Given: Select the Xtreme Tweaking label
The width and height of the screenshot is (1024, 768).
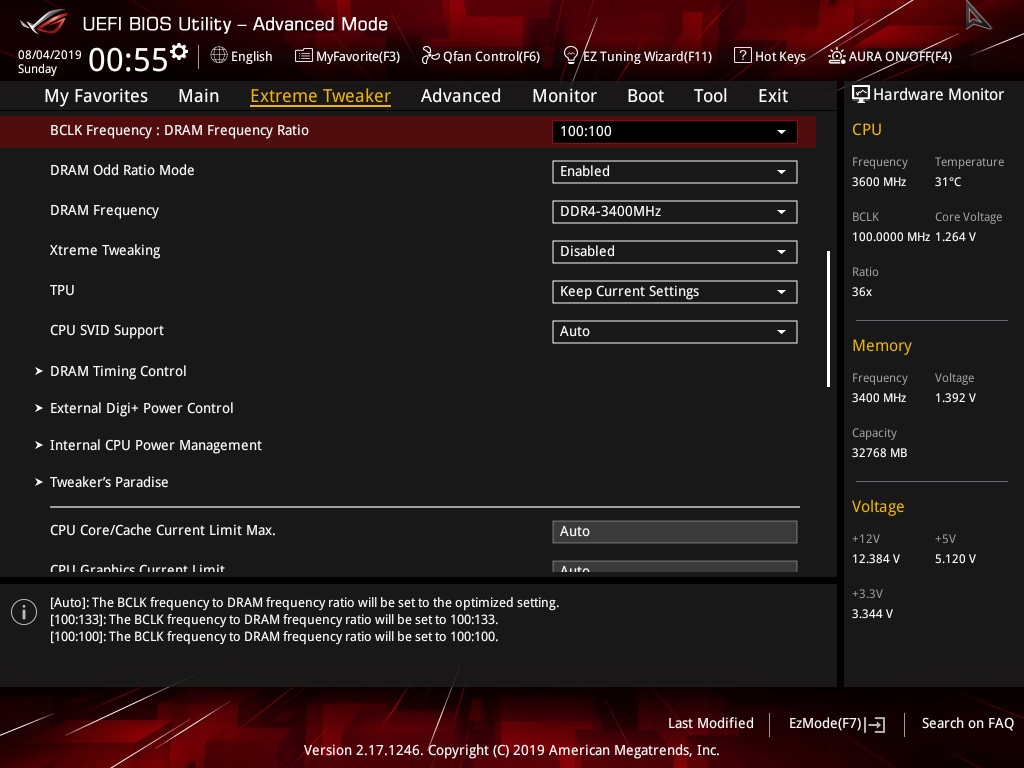Looking at the screenshot, I should 105,250.
